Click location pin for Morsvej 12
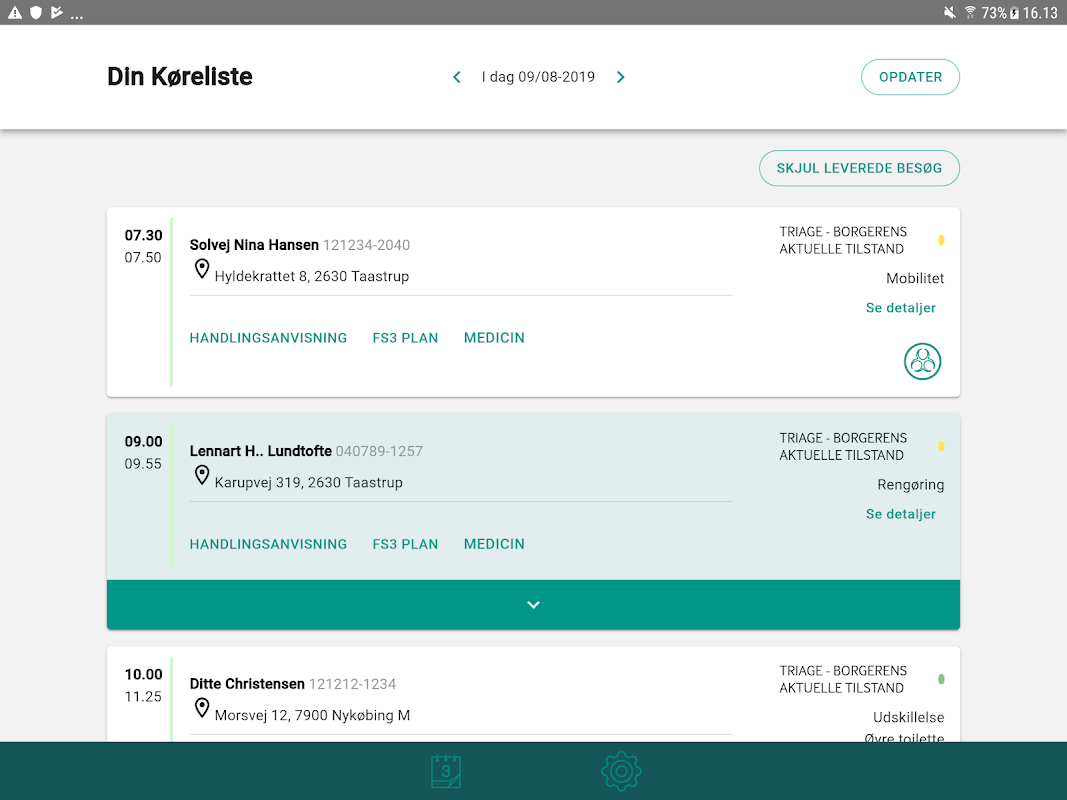Image resolution: width=1067 pixels, height=800 pixels. [x=201, y=708]
